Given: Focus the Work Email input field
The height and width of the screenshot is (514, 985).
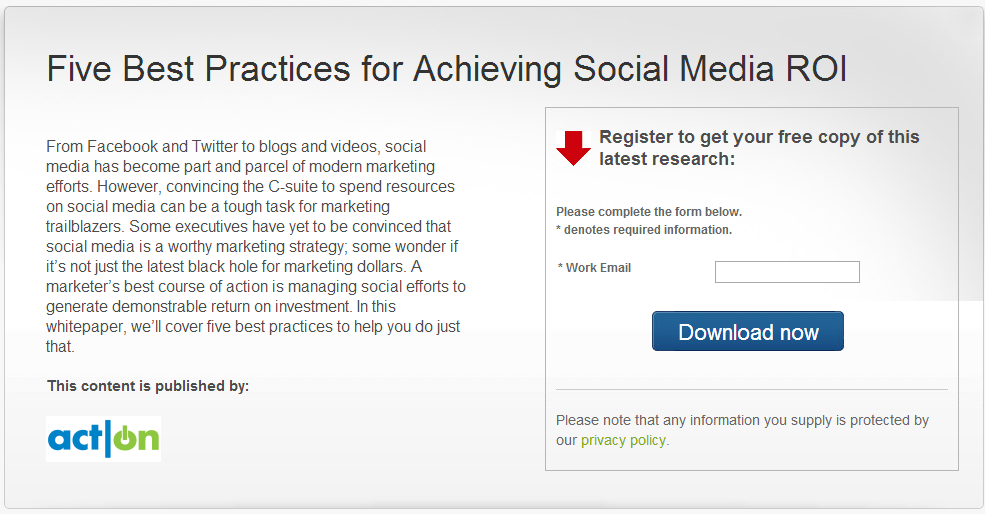Looking at the screenshot, I should [787, 272].
